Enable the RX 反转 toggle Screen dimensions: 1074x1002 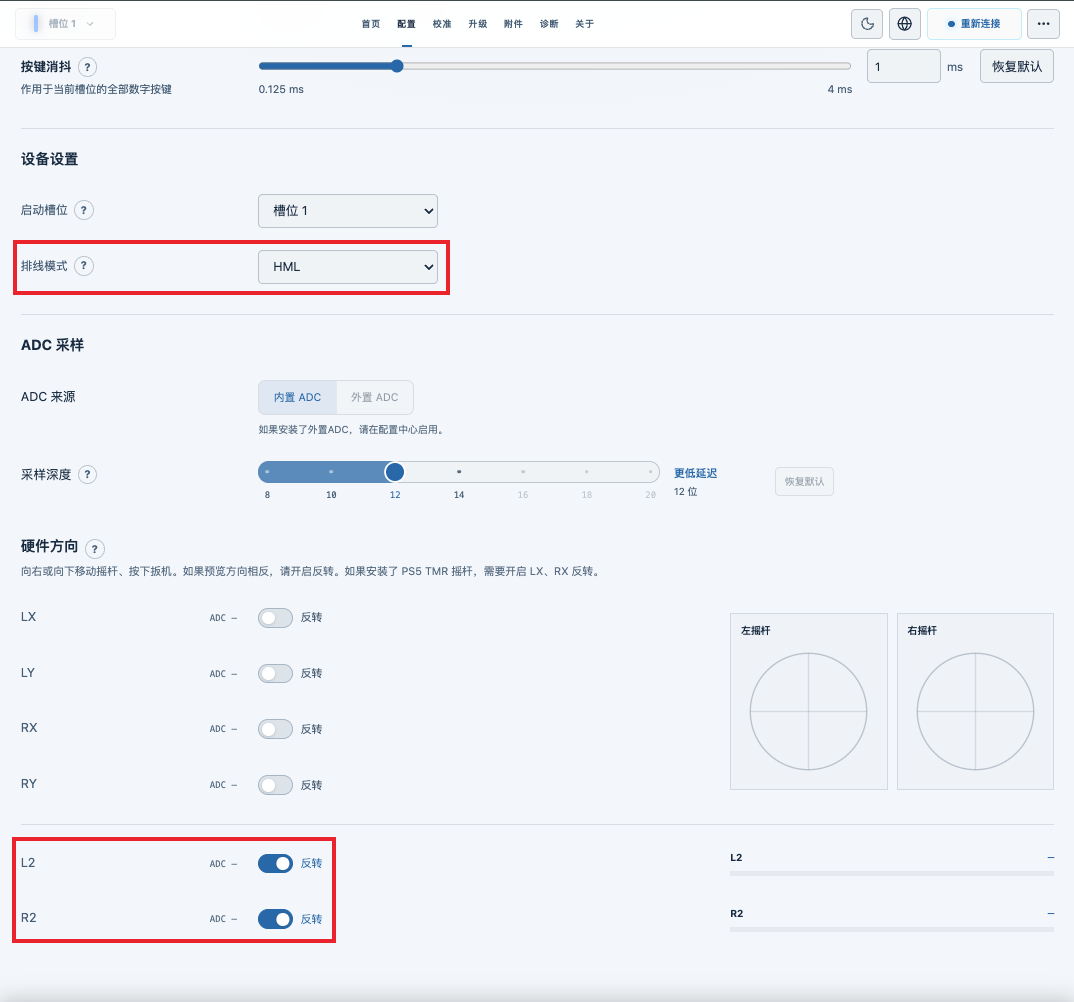[275, 729]
